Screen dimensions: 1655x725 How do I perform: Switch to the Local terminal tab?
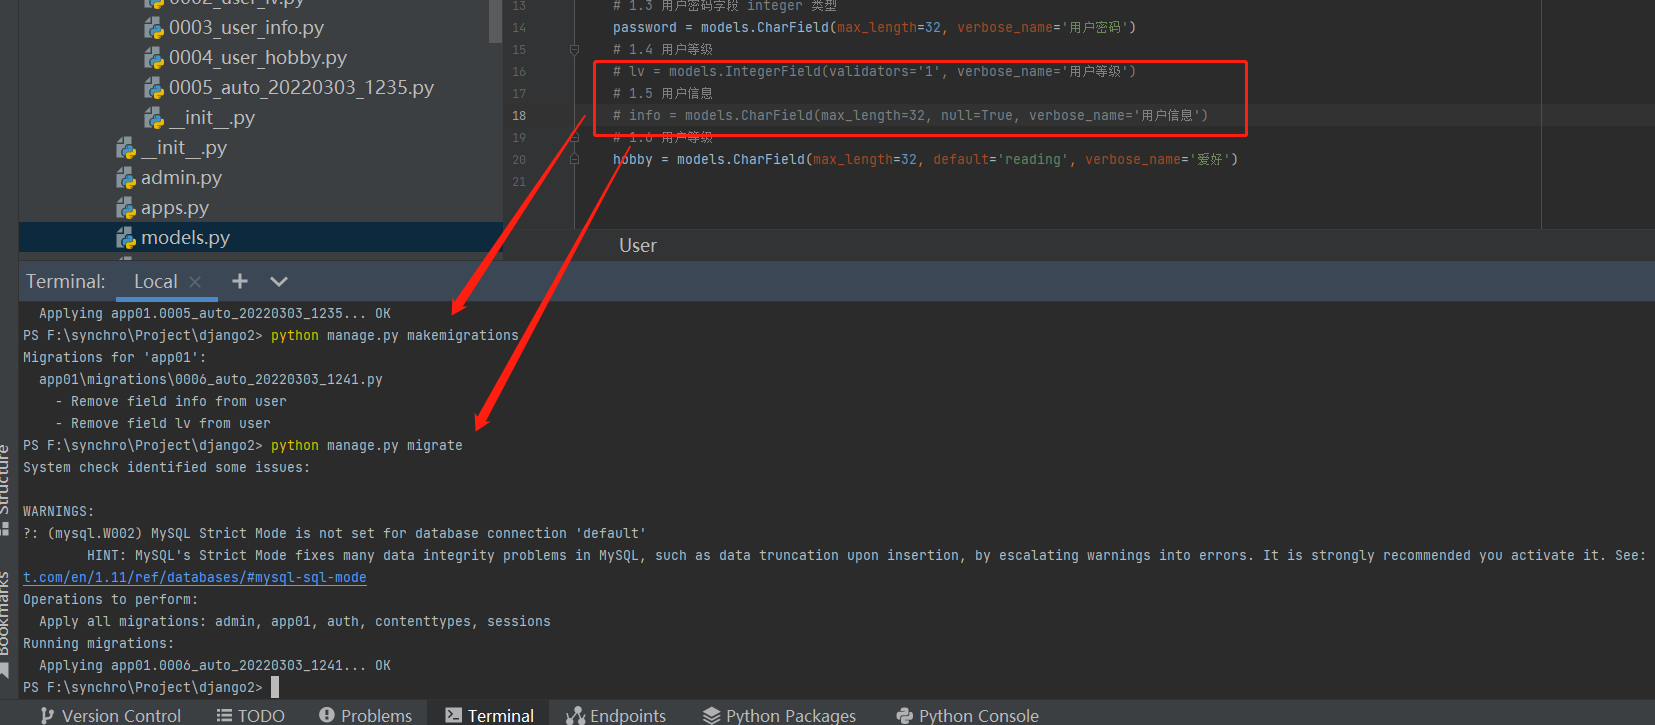156,282
